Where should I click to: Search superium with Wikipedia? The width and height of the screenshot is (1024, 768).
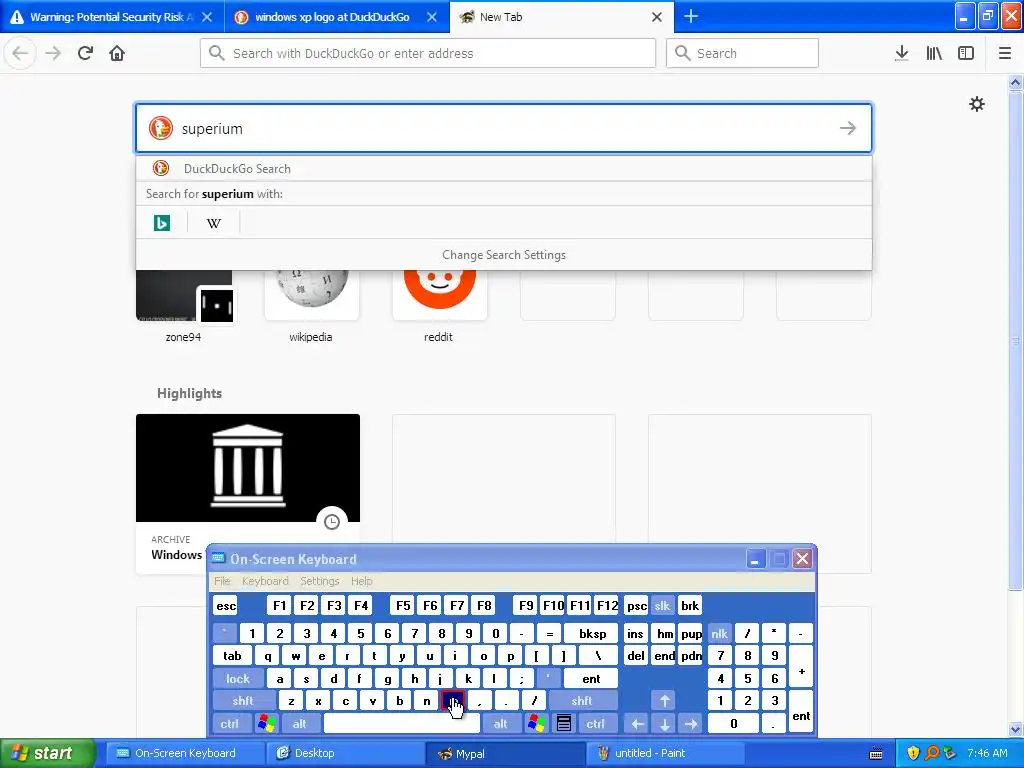pyautogui.click(x=214, y=223)
